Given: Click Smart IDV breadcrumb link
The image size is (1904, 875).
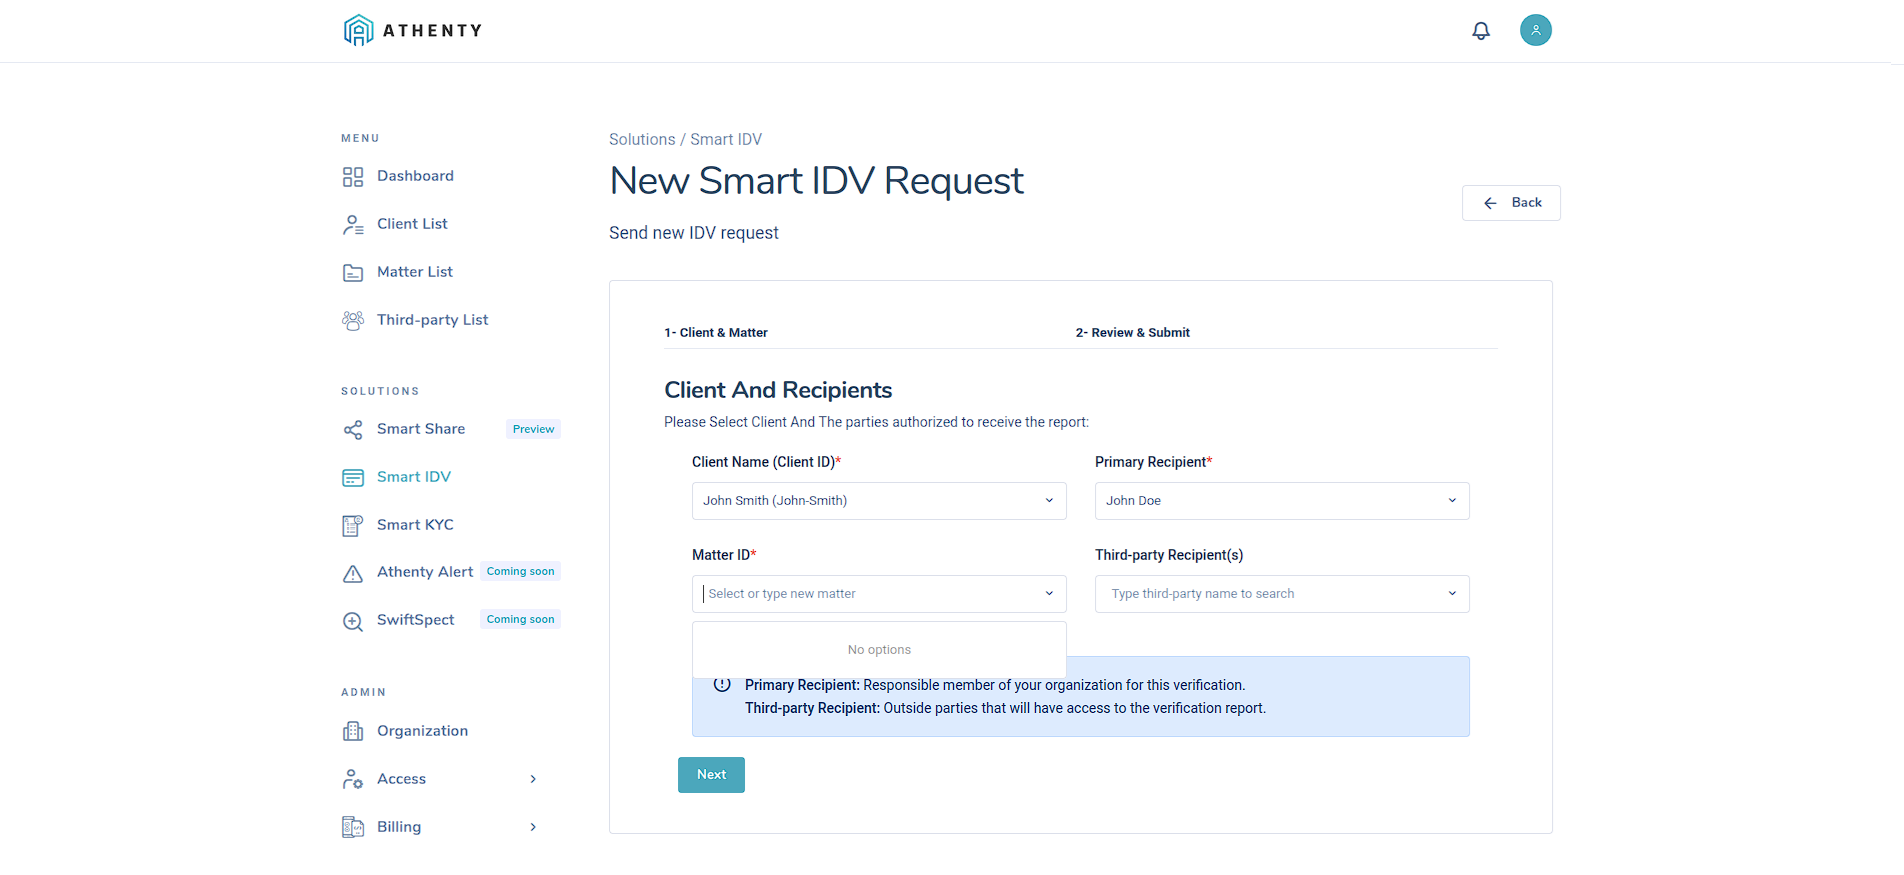Looking at the screenshot, I should [726, 140].
